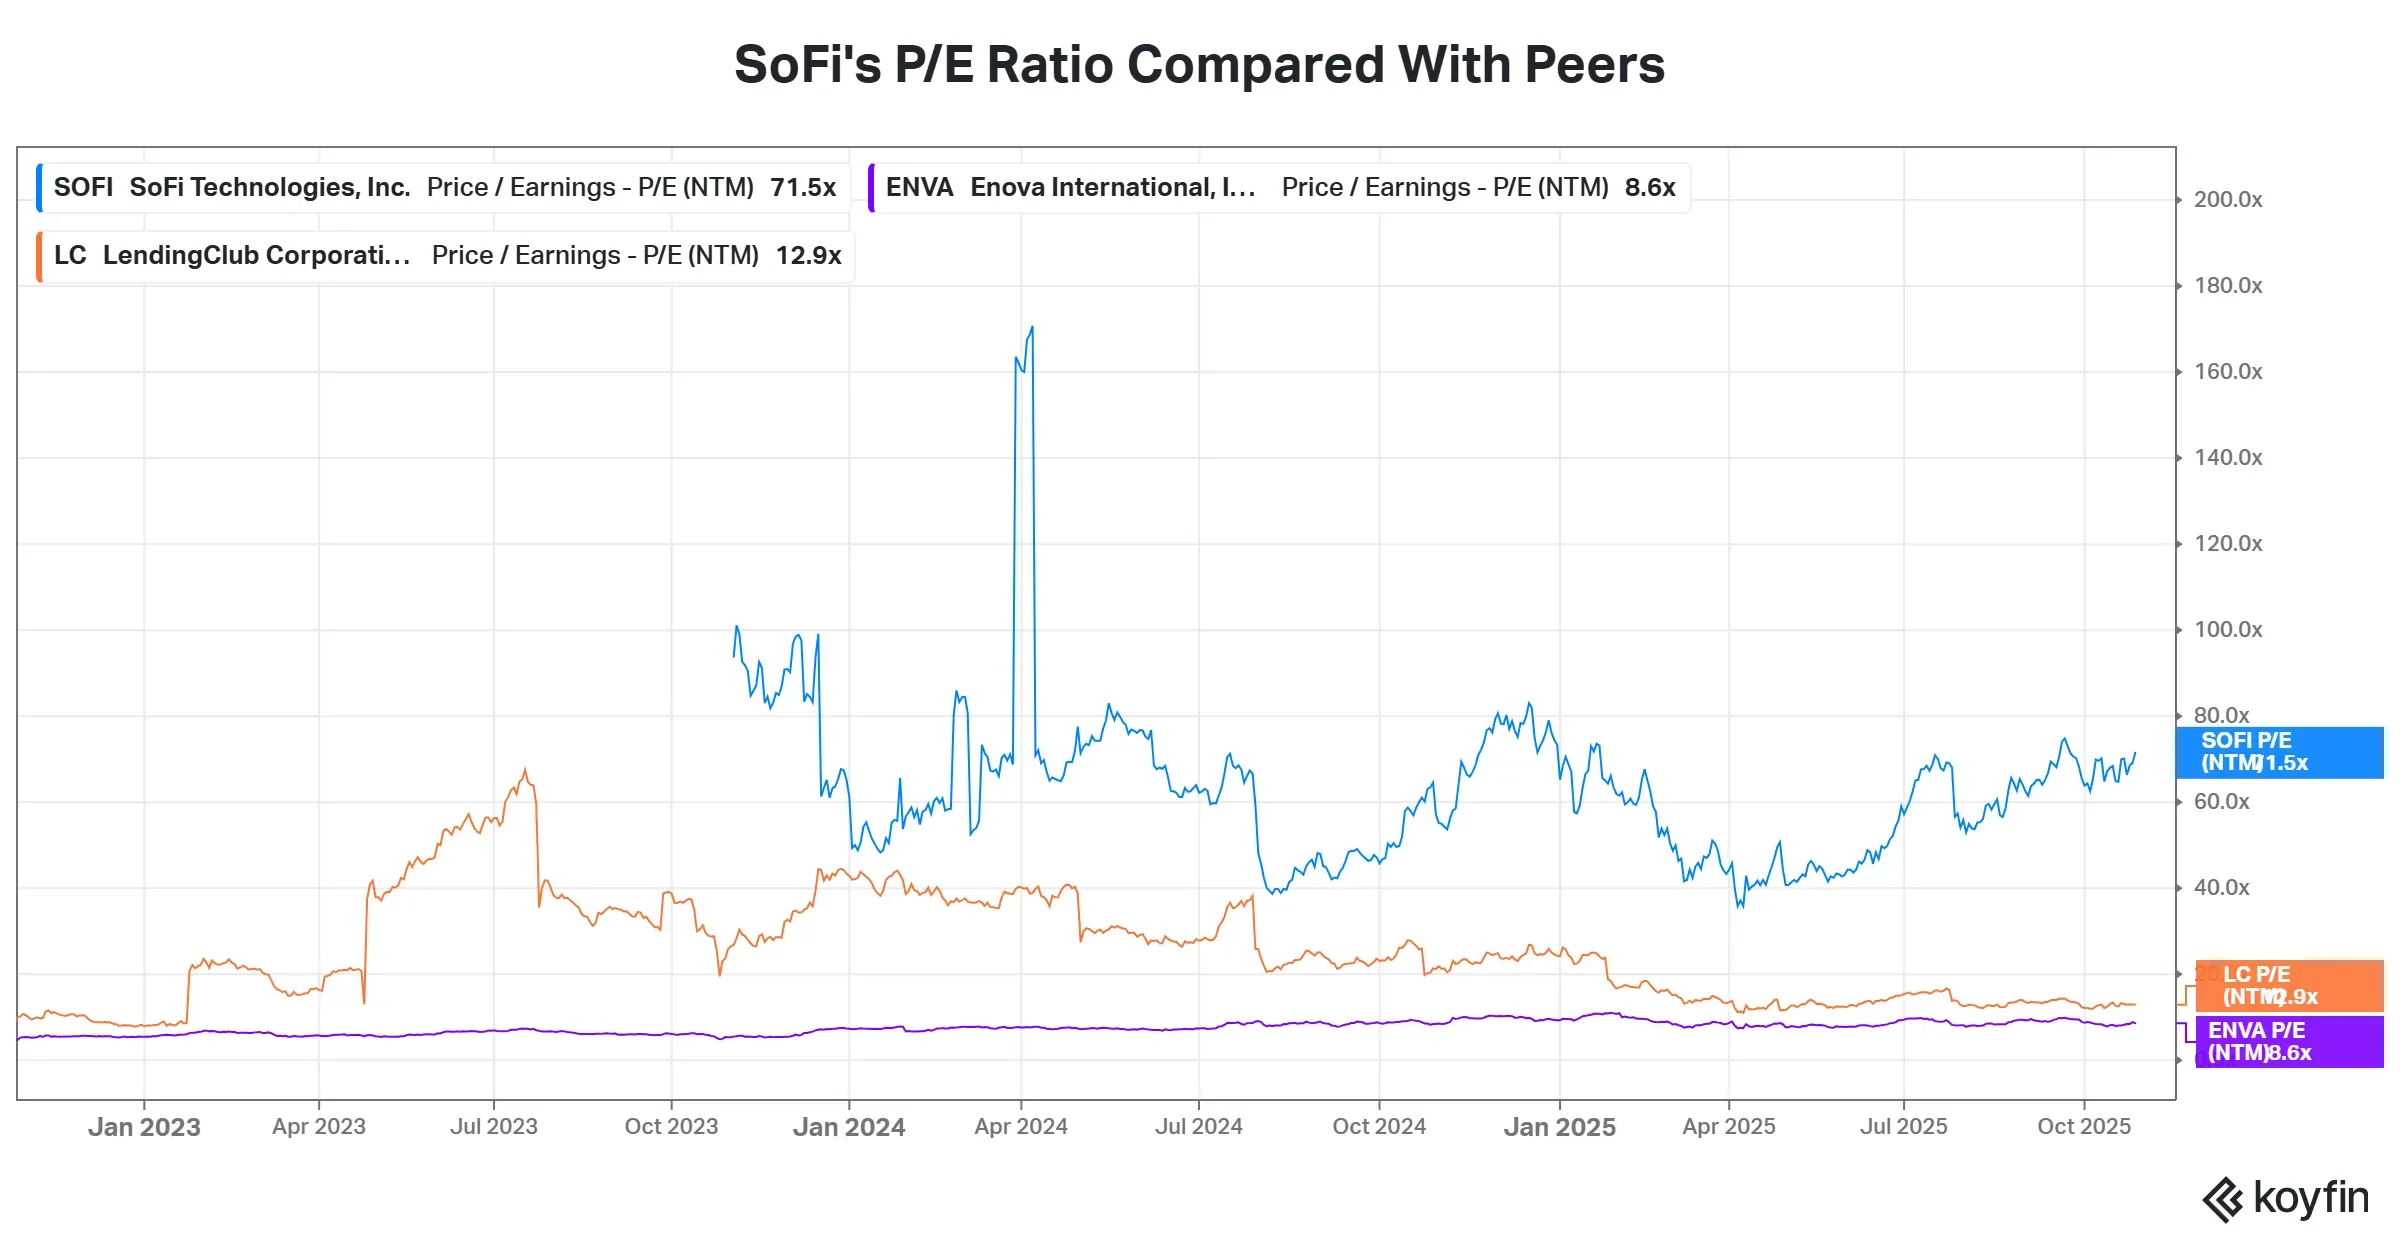The height and width of the screenshot is (1240, 2400).
Task: Click the orange LC legend color bar
Action: coord(39,256)
